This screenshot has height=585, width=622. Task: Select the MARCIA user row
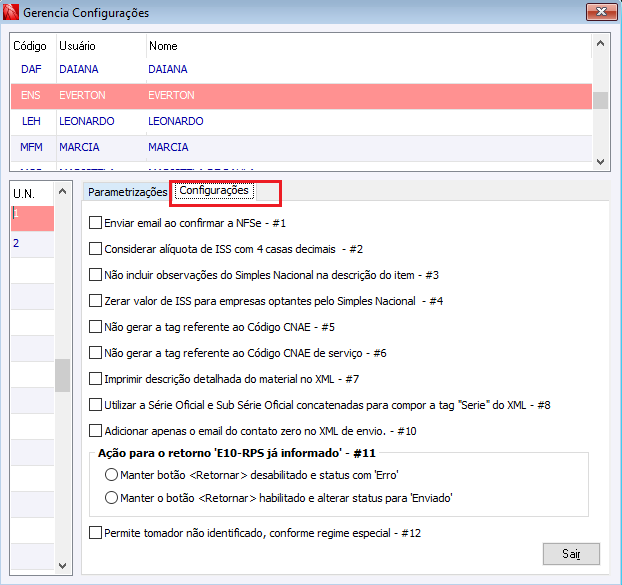tap(301, 148)
